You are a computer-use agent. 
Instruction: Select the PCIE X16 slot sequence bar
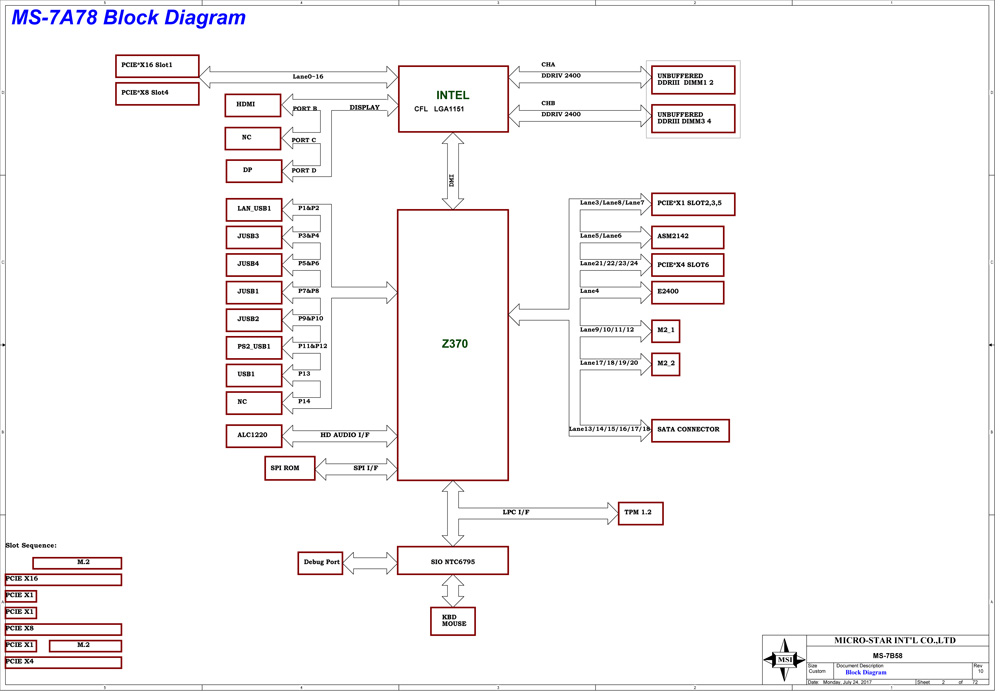(x=63, y=579)
